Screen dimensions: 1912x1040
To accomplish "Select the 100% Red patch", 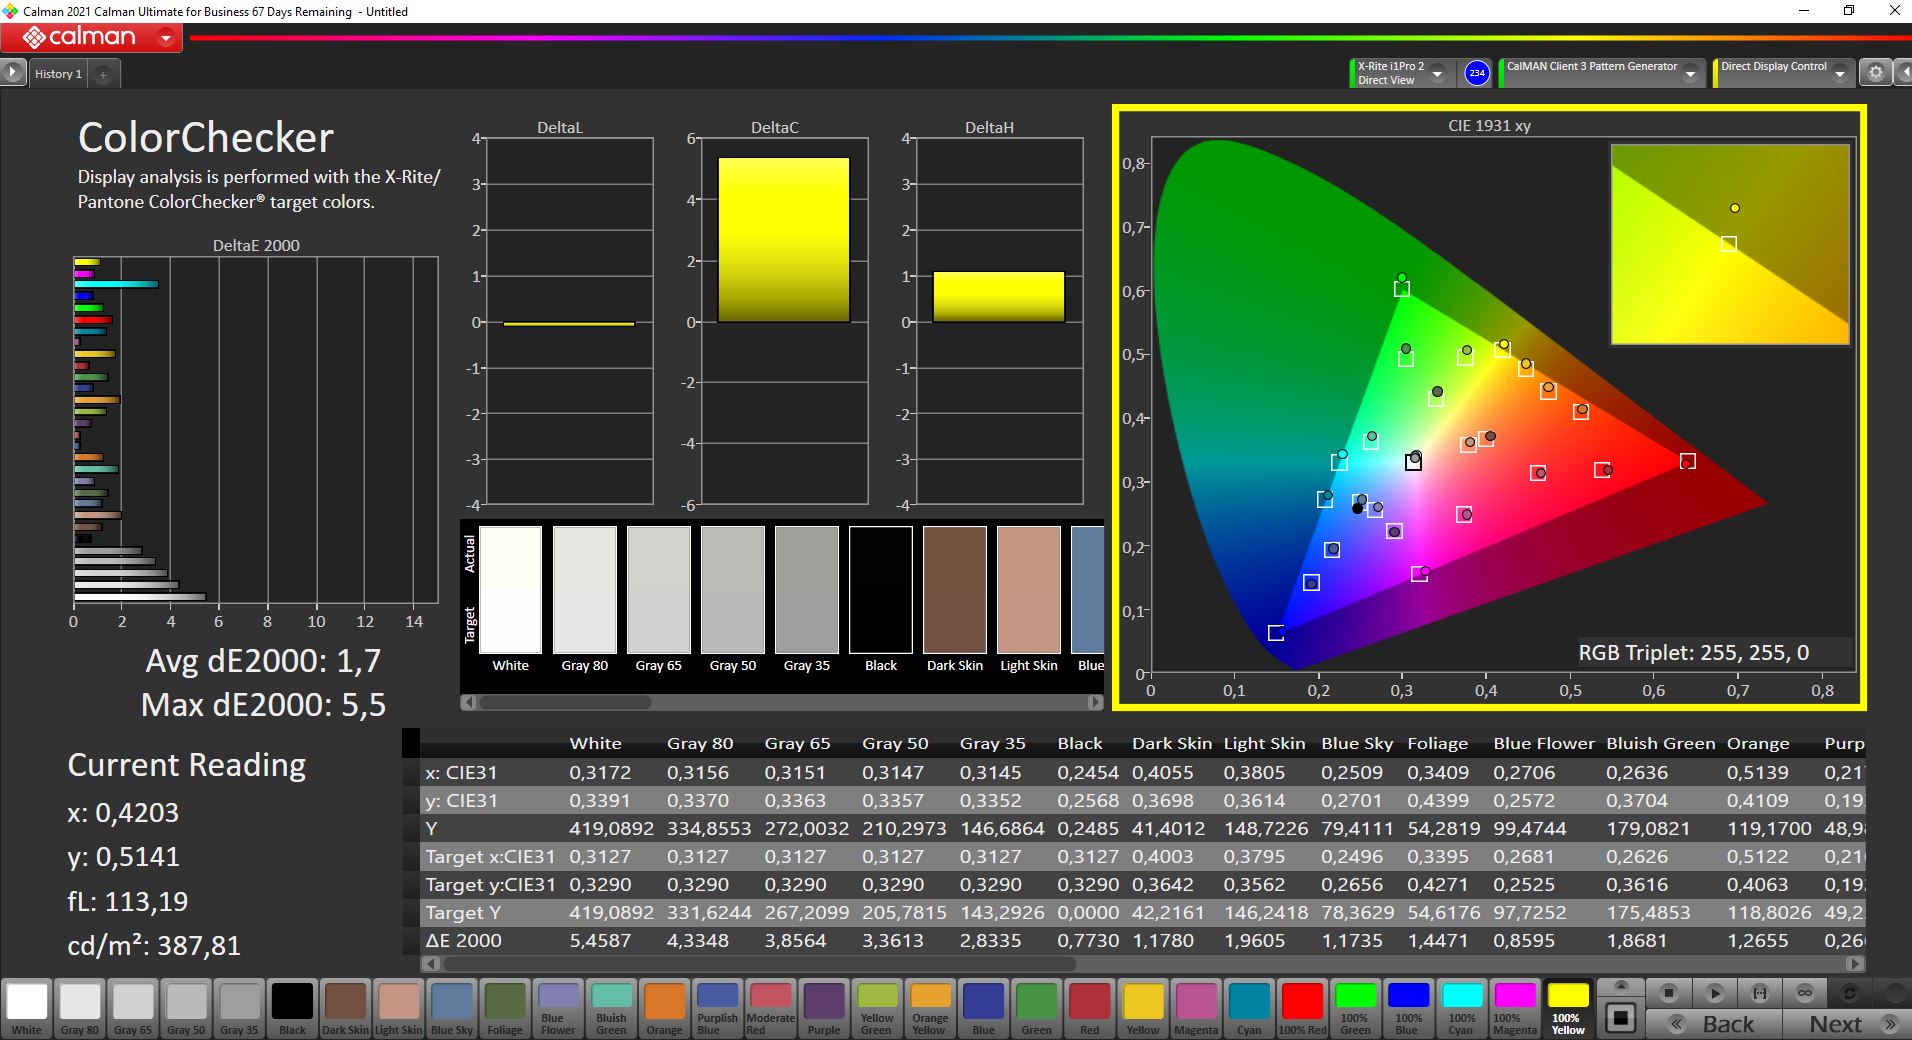I will click(1302, 1008).
